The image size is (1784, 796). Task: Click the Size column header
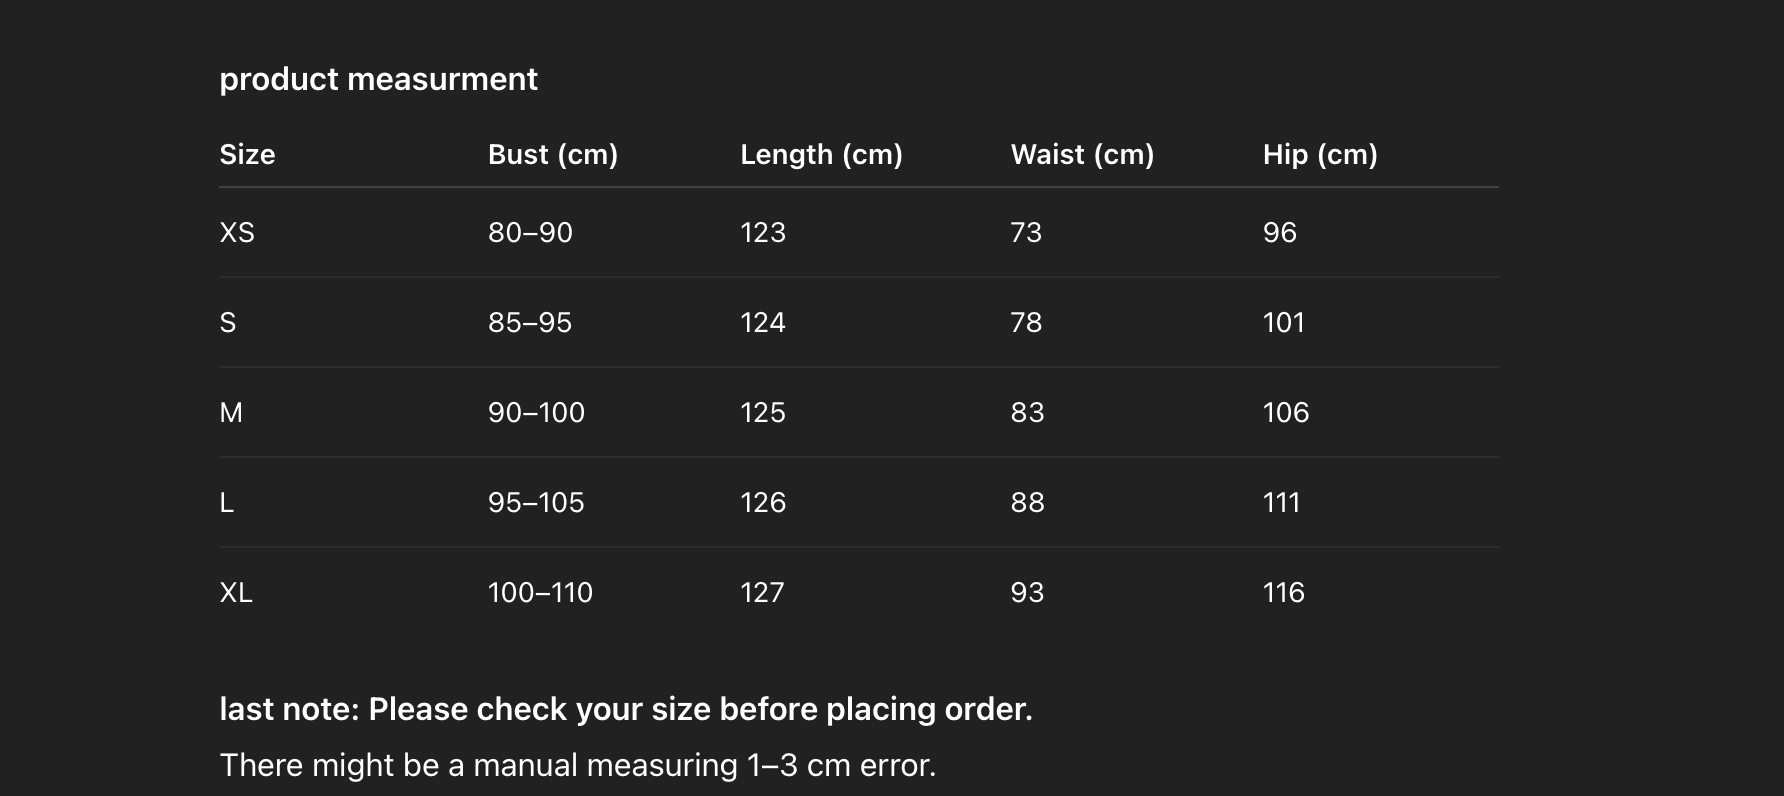click(x=247, y=154)
